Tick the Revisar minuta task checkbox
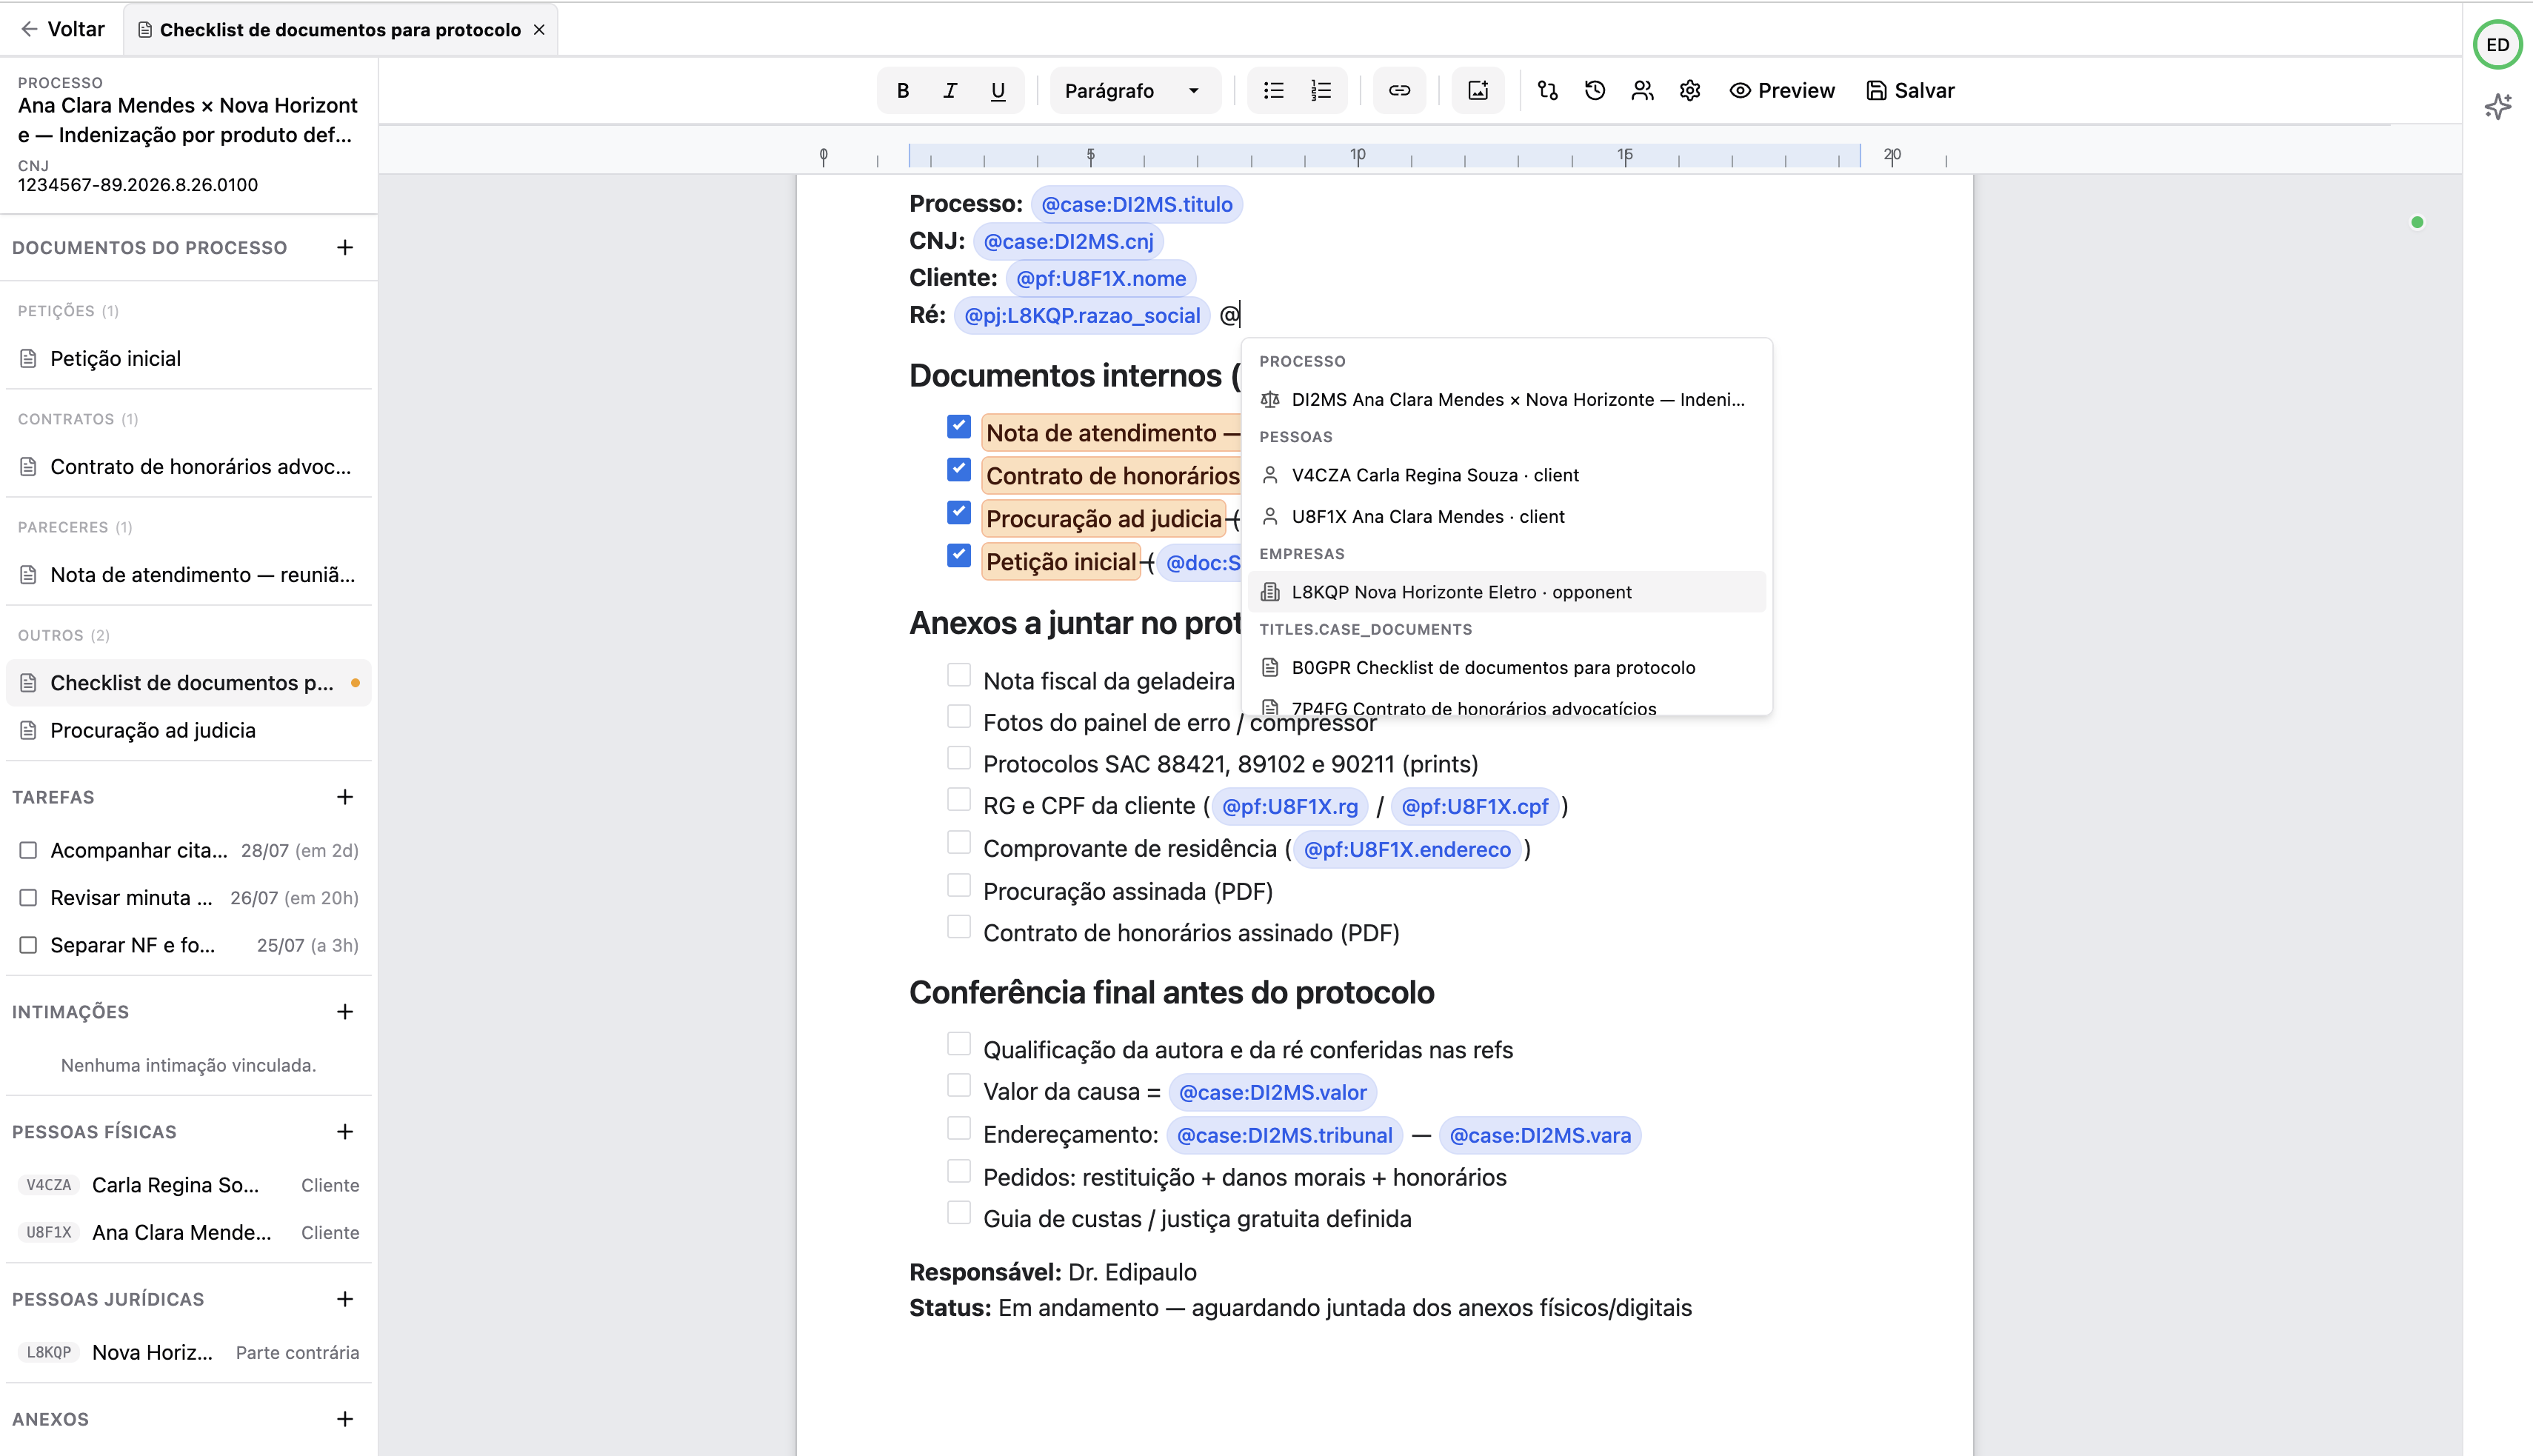 click(x=28, y=898)
